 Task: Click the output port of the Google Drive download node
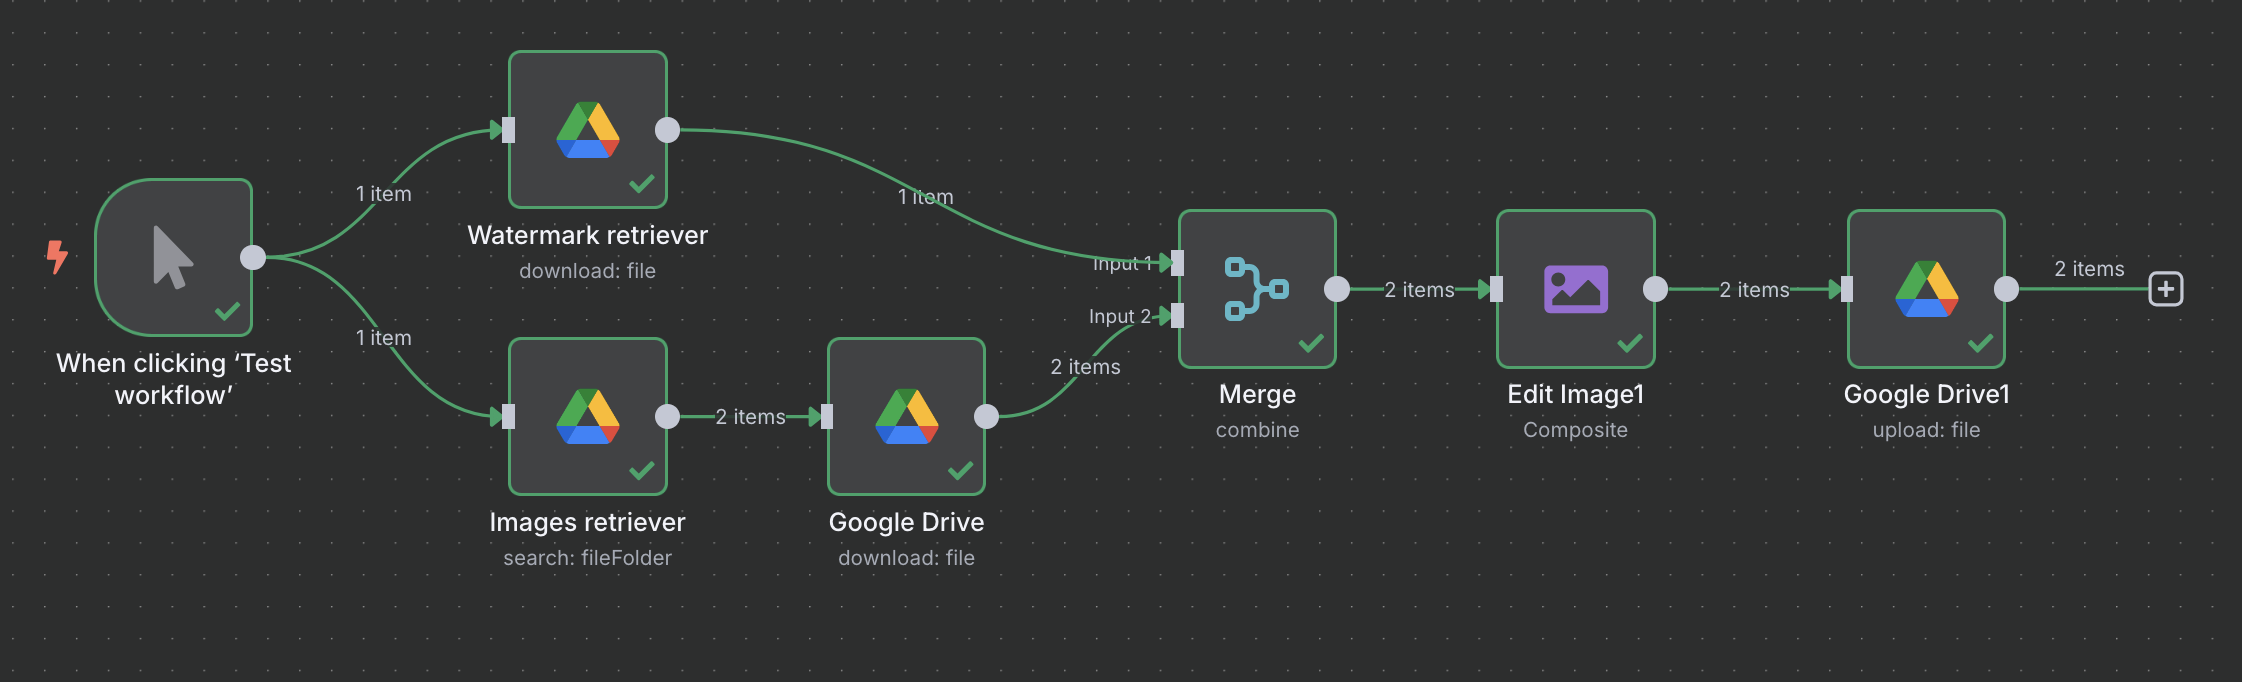click(x=986, y=416)
